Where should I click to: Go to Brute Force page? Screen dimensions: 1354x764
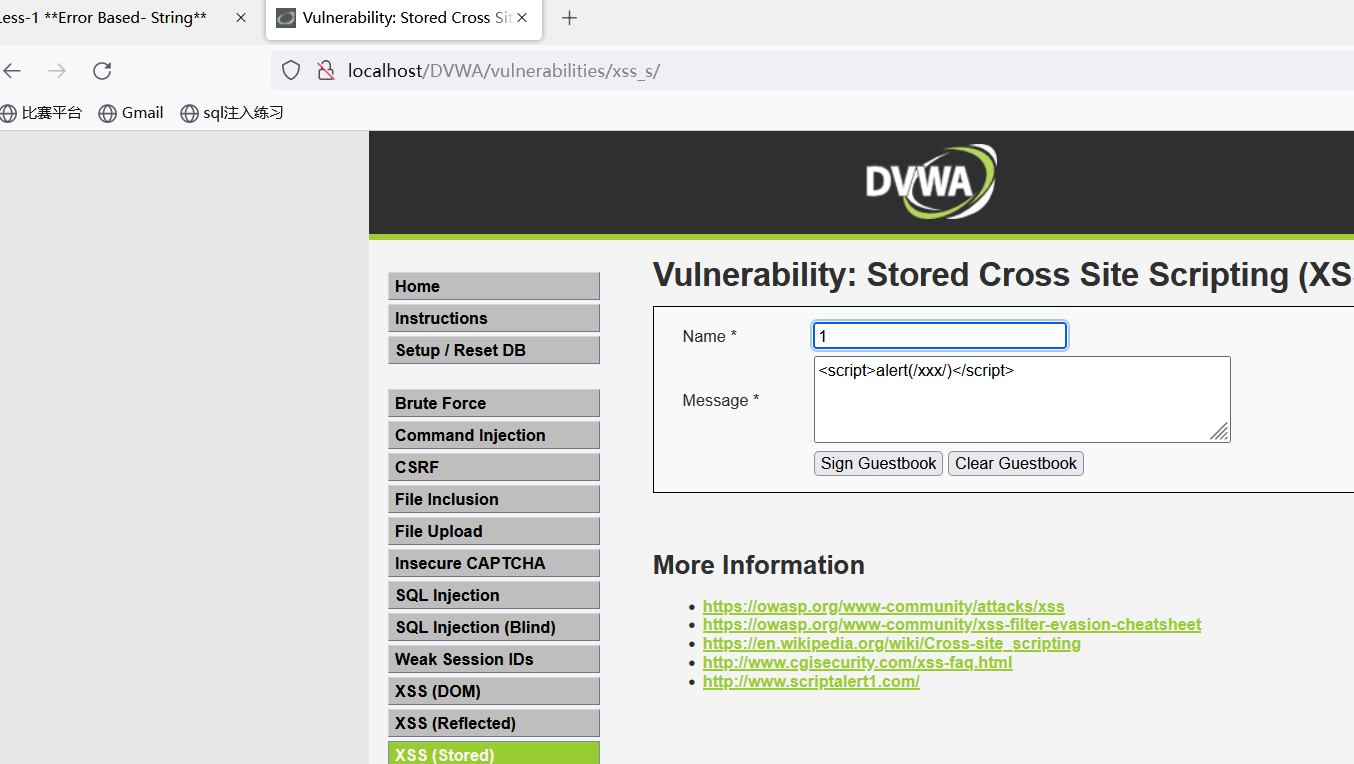point(494,403)
